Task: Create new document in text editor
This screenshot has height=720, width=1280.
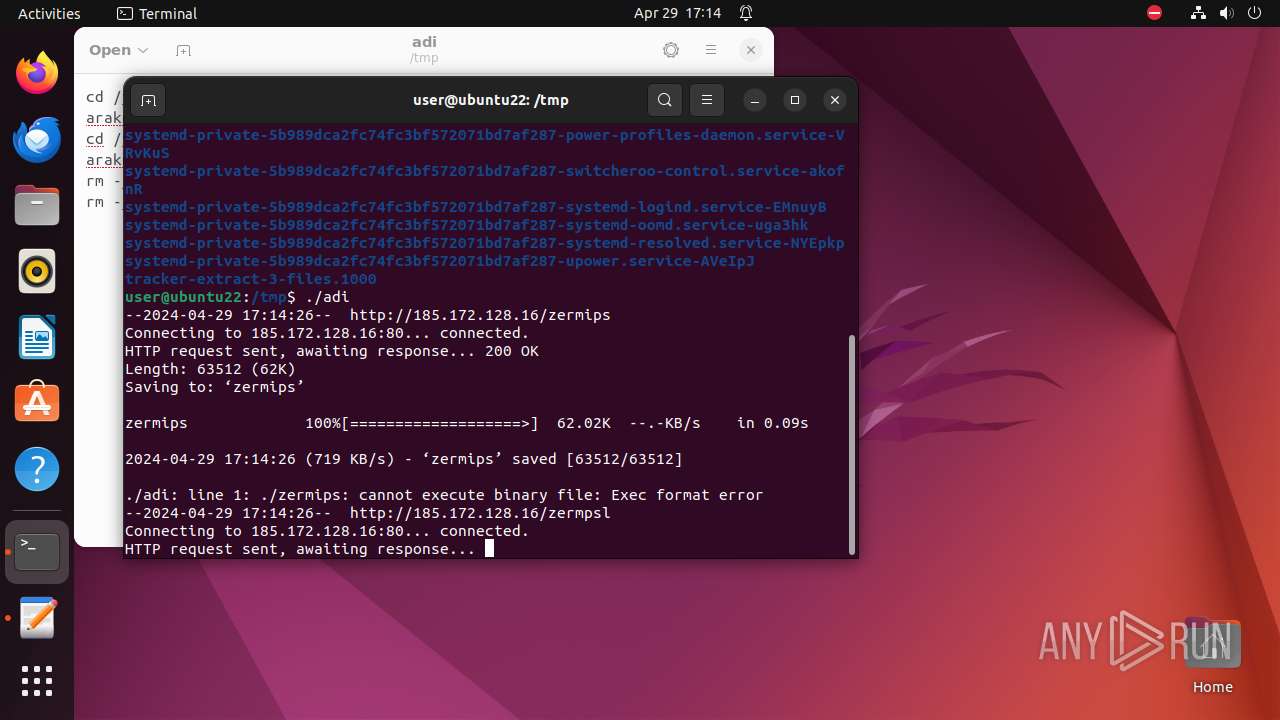Action: pyautogui.click(x=183, y=50)
